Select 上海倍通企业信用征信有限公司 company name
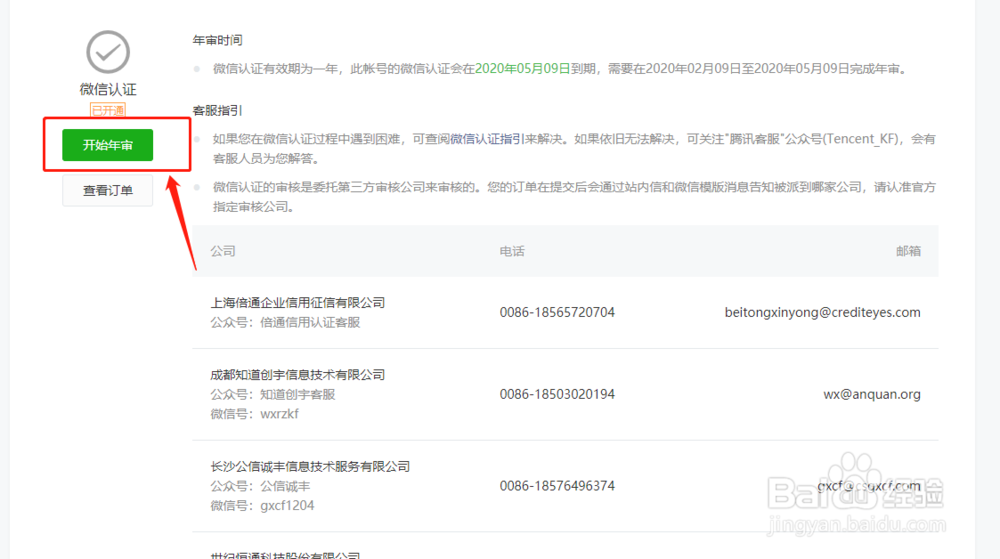This screenshot has width=1000, height=559. 298,303
